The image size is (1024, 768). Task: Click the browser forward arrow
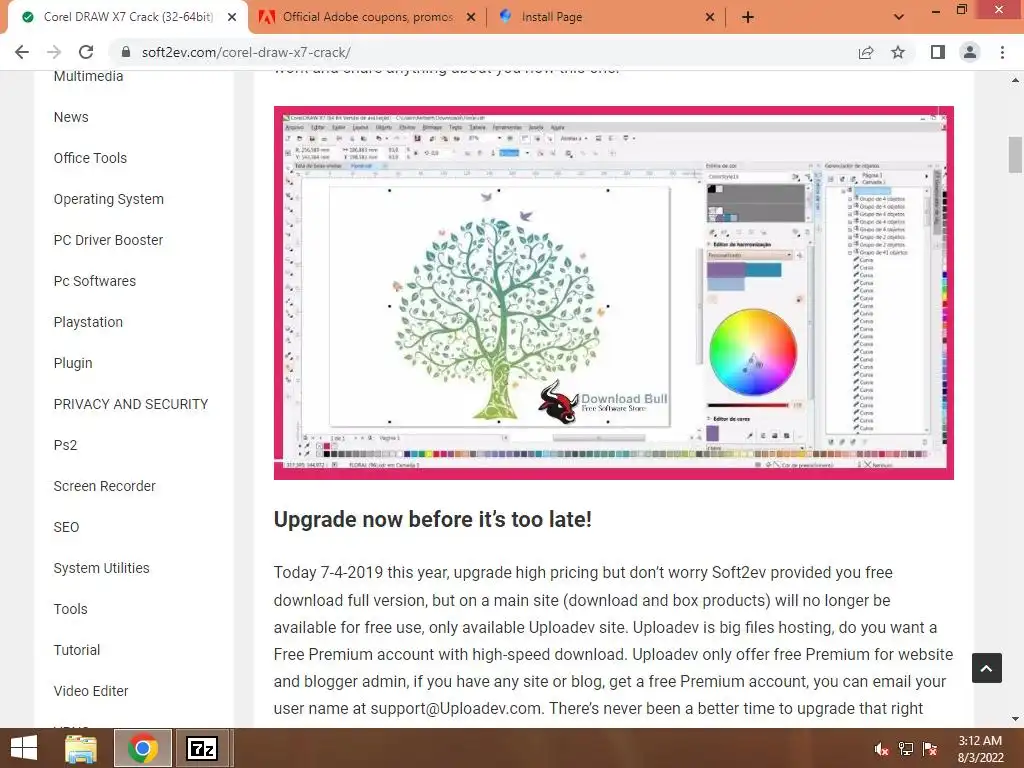pos(54,52)
